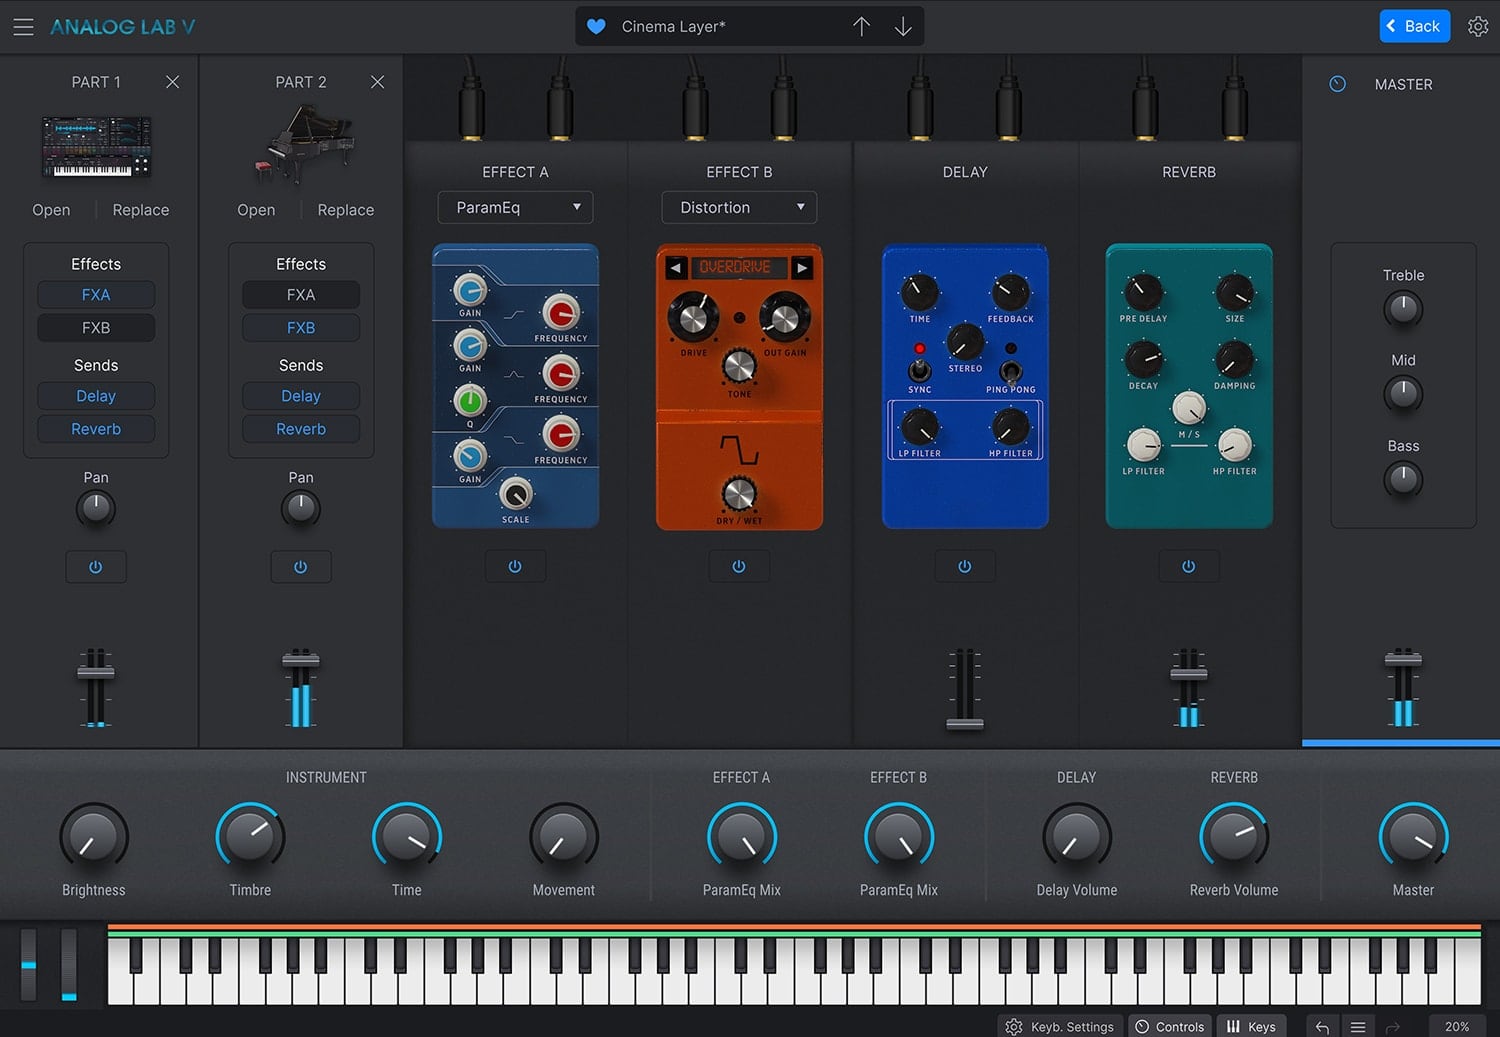This screenshot has width=1500, height=1037.
Task: Select next distortion type on Overdrive pedal
Action: click(x=802, y=268)
